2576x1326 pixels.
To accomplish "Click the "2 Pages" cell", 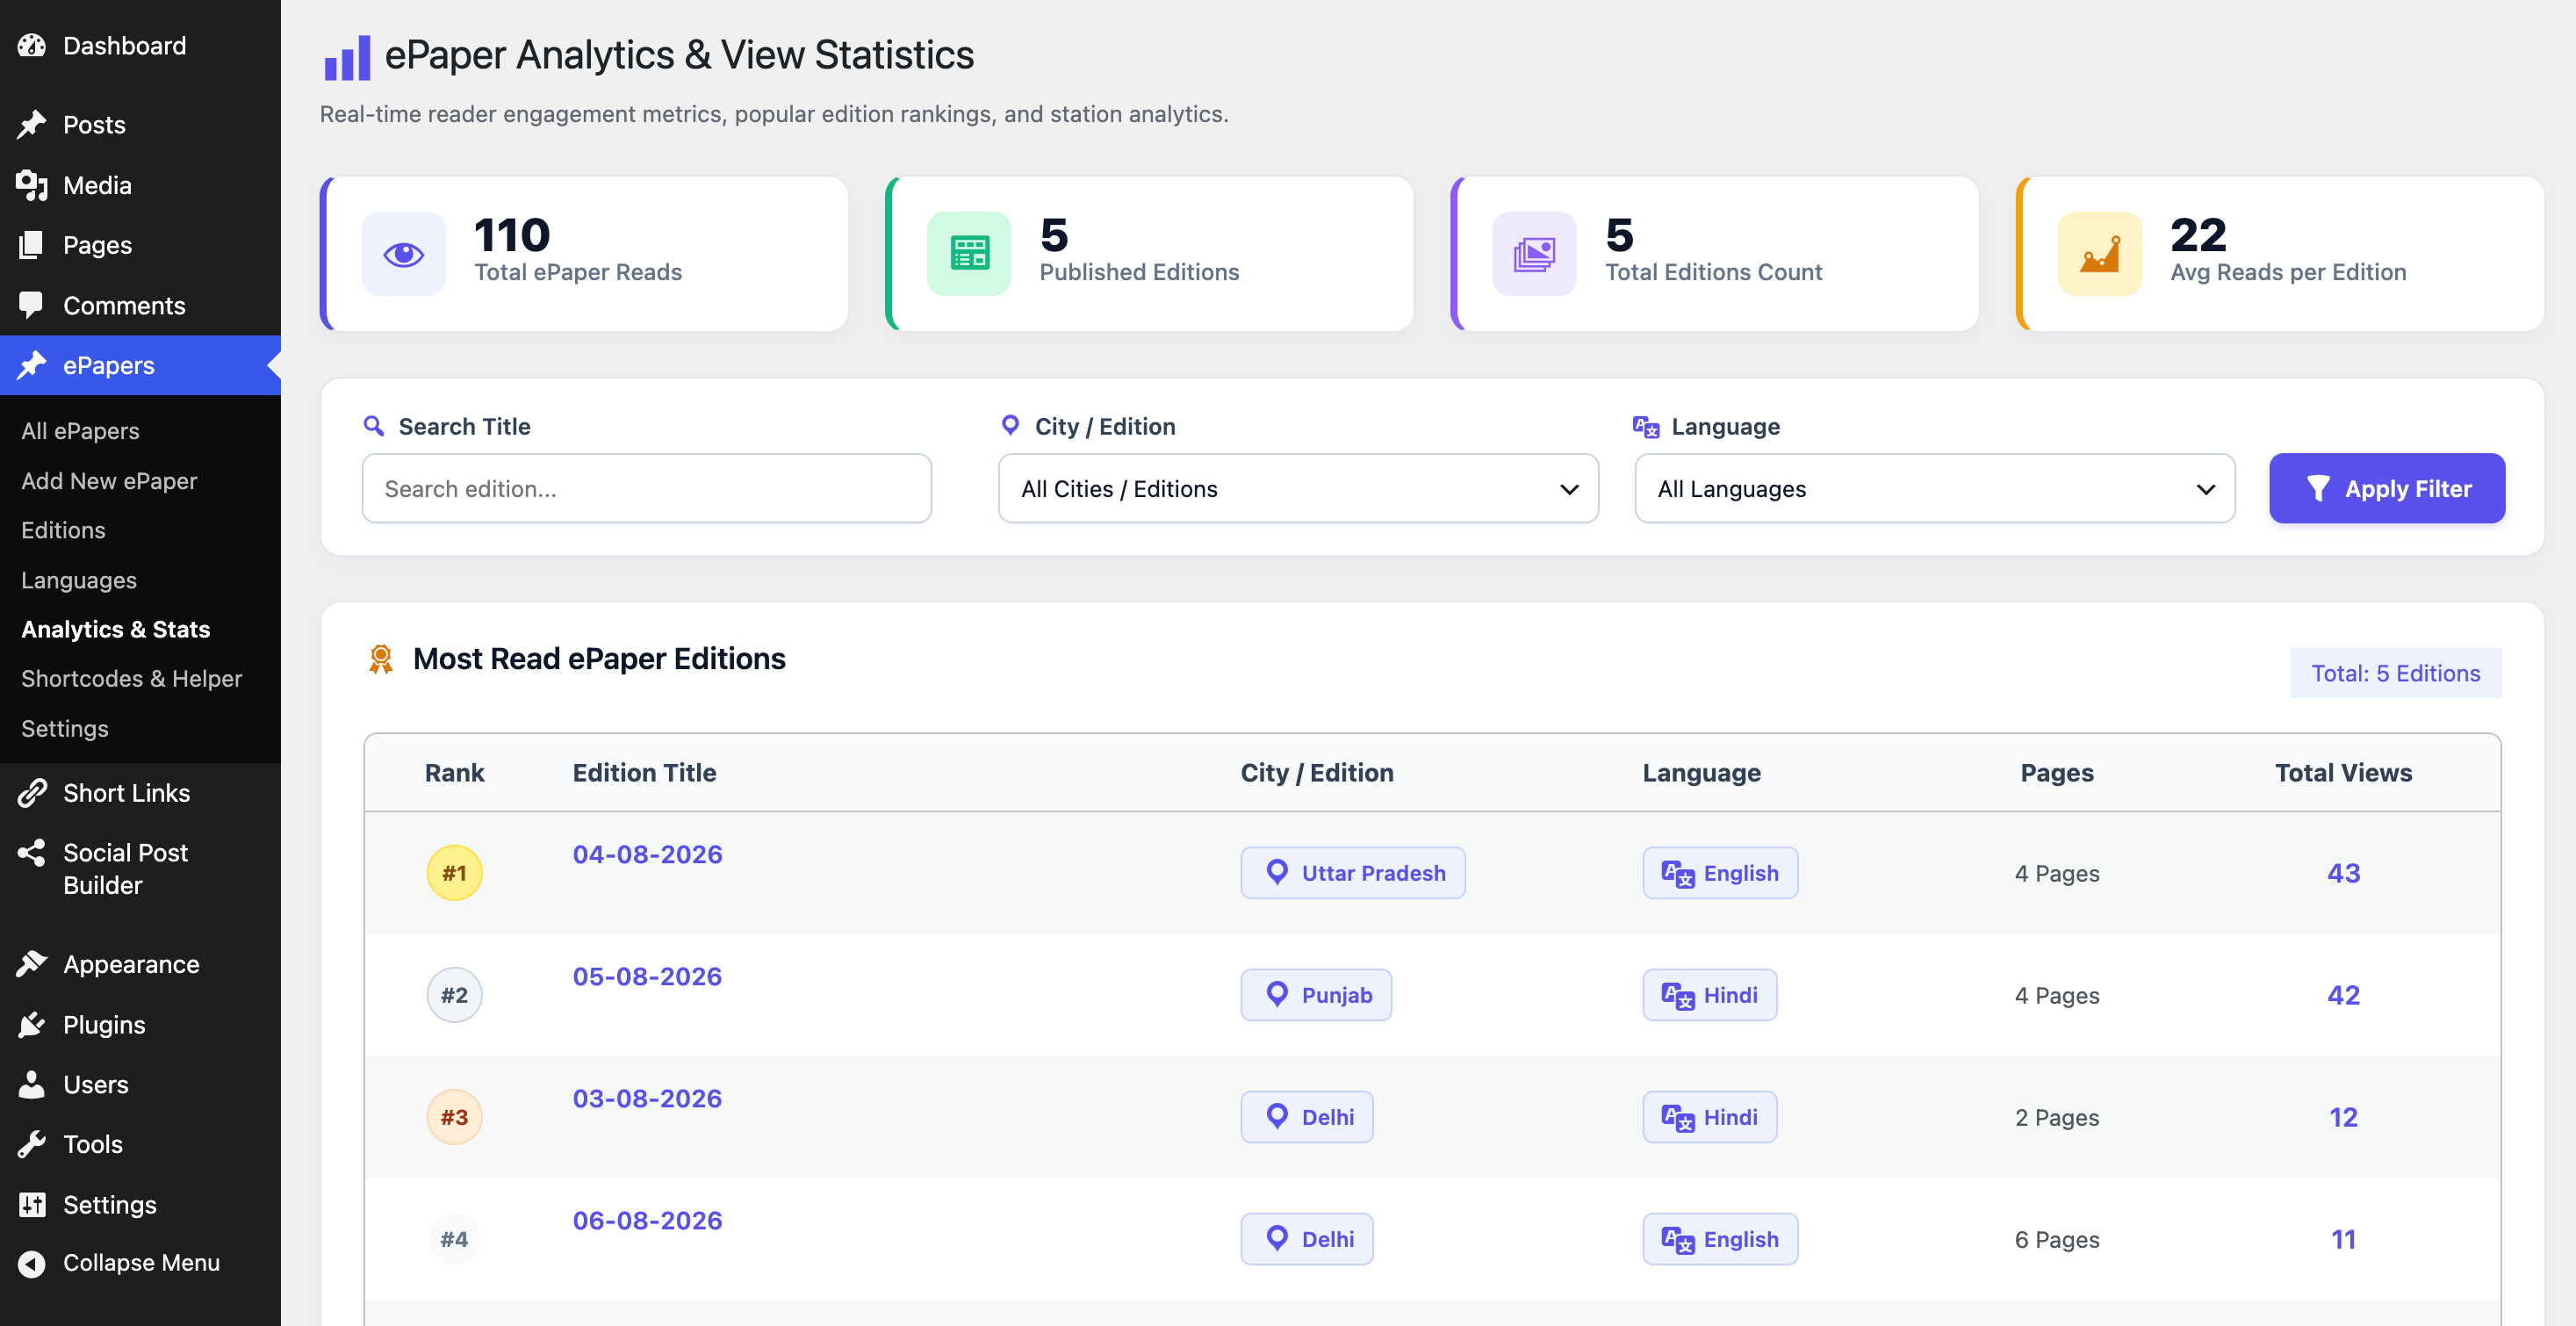I will [2057, 1118].
